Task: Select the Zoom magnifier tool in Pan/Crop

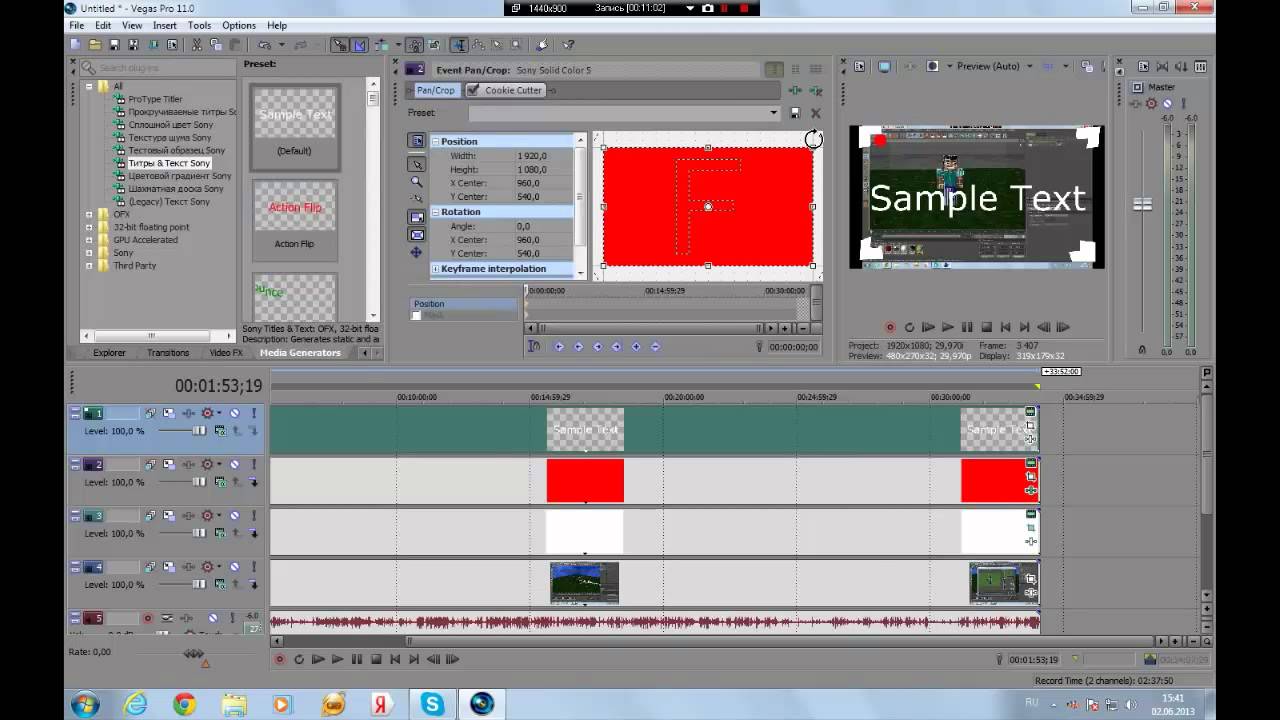Action: click(x=417, y=182)
